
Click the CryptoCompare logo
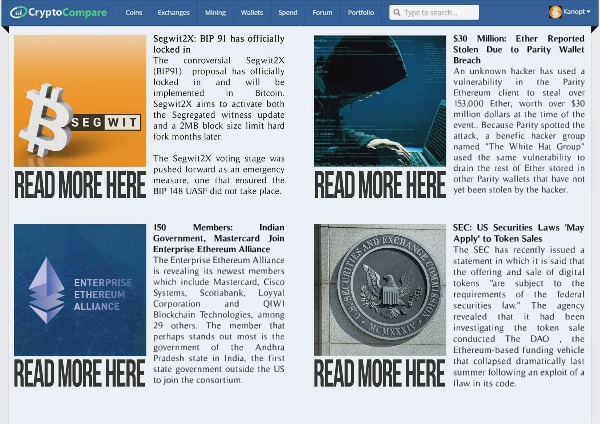click(x=58, y=12)
